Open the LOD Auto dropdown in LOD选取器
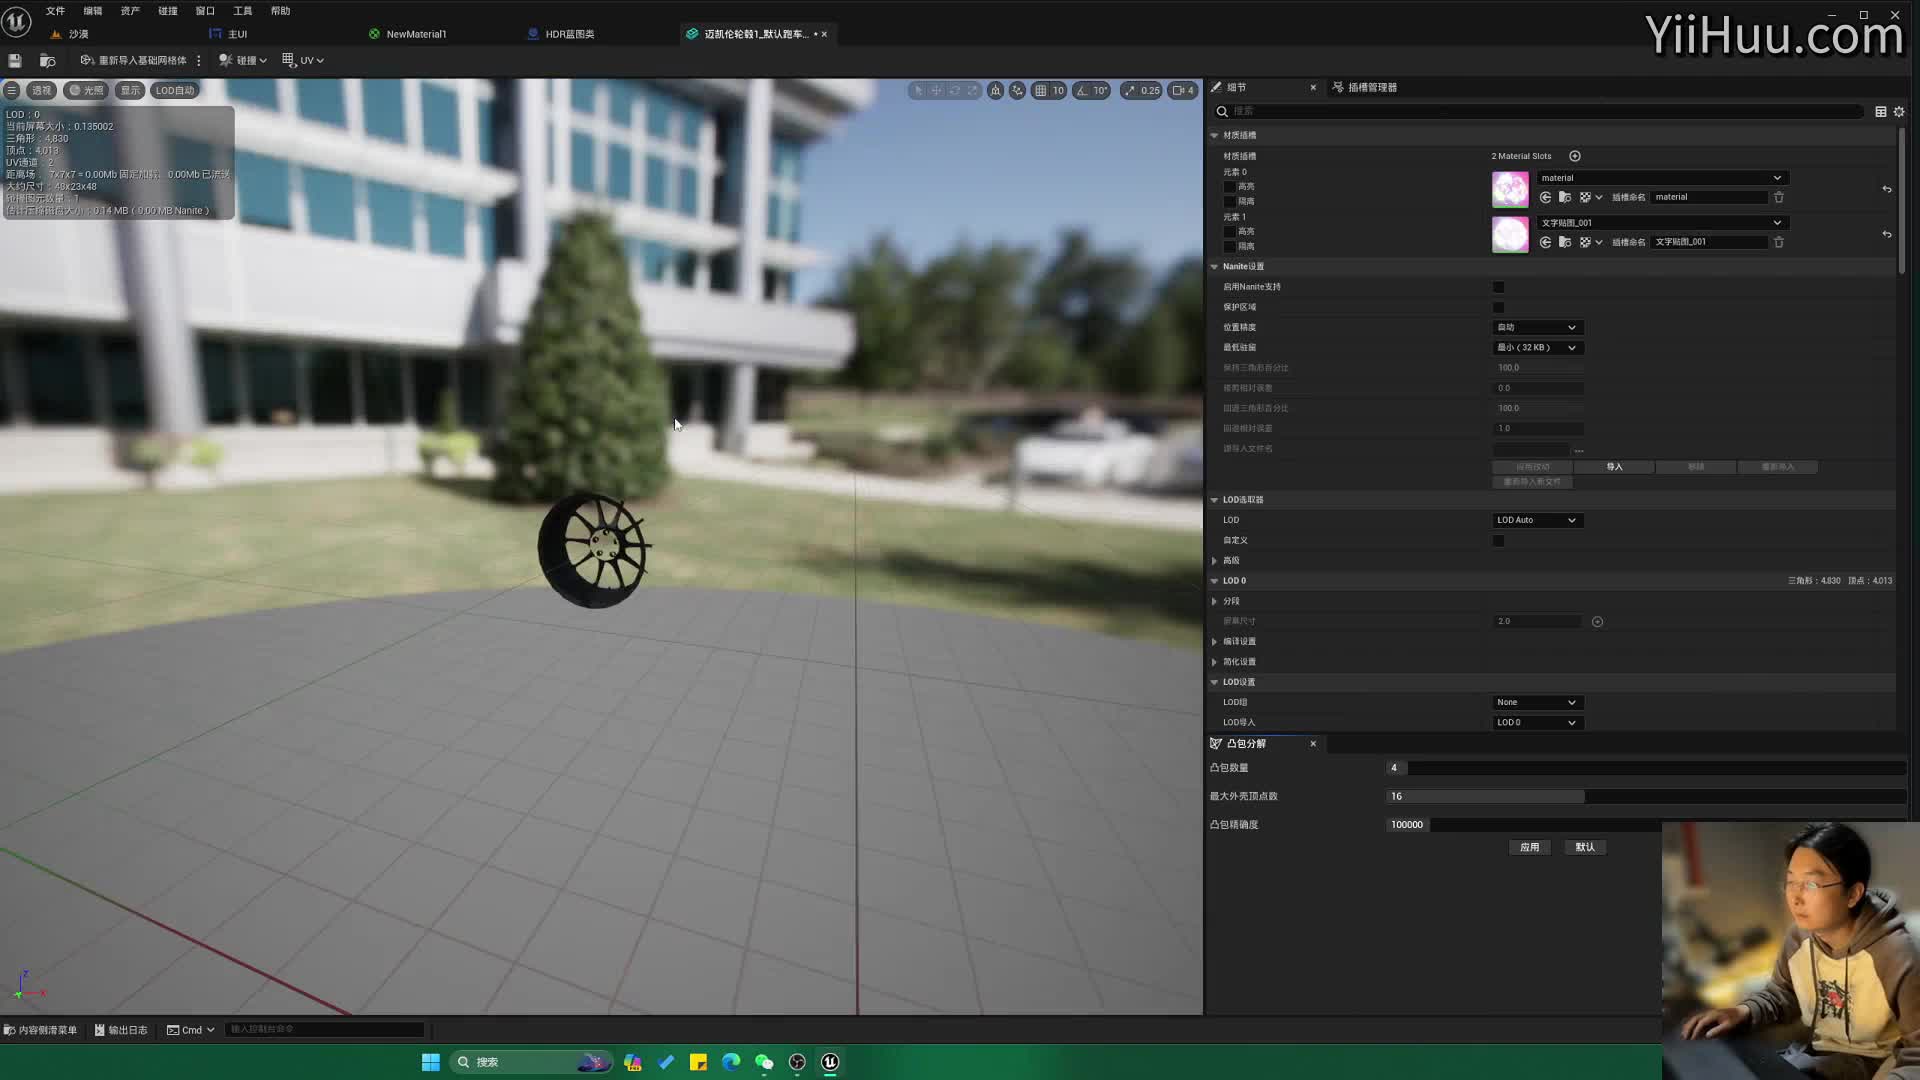Viewport: 1920px width, 1080px height. tap(1537, 521)
